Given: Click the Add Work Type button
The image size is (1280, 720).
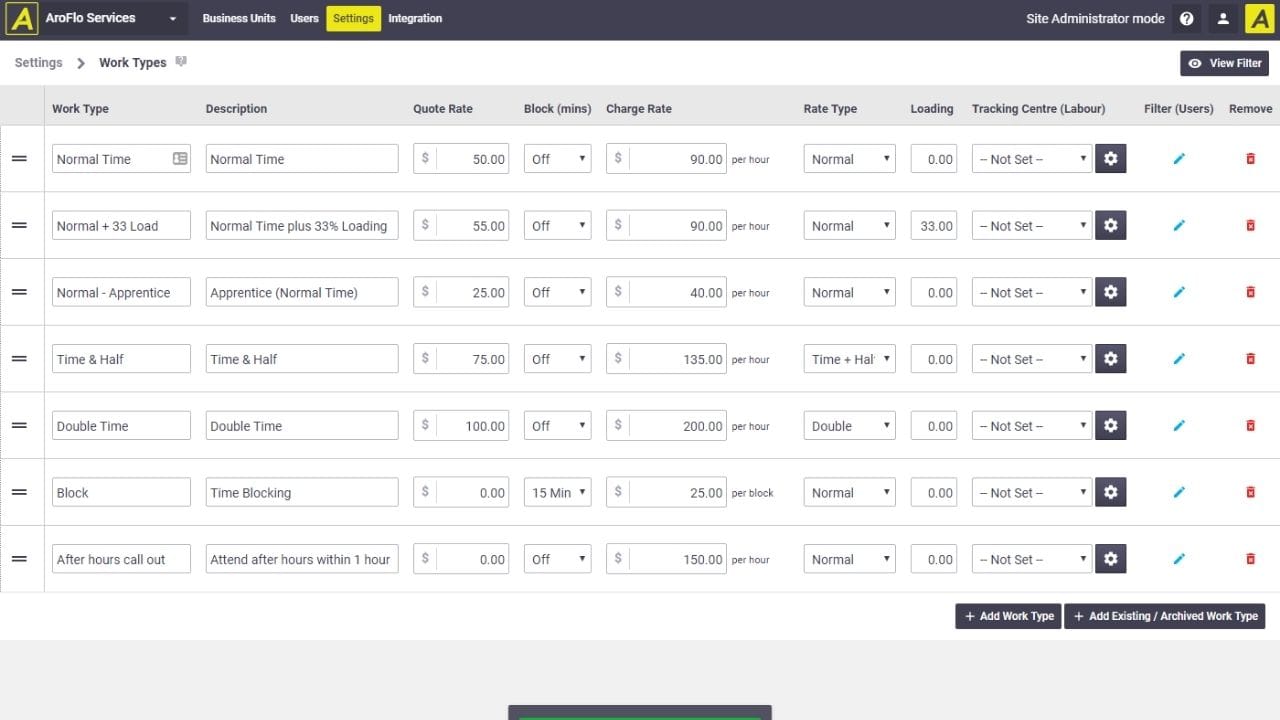Looking at the screenshot, I should point(1008,616).
